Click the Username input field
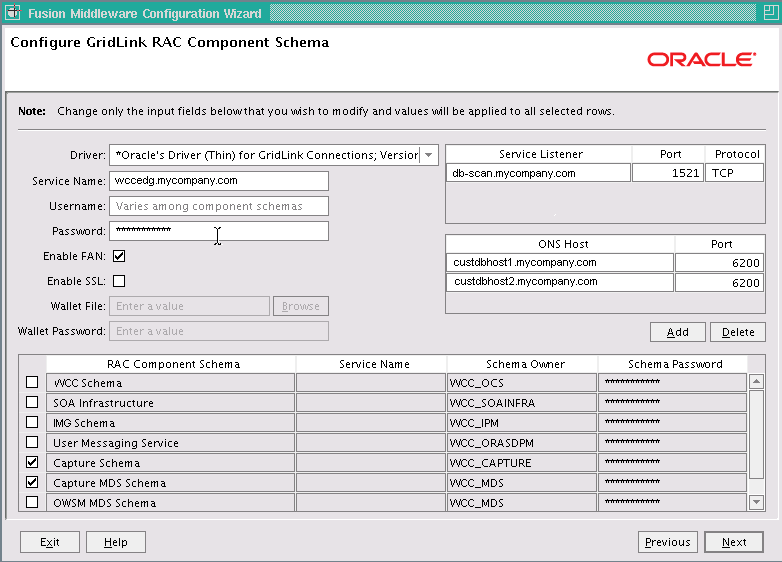The image size is (782, 562). click(x=219, y=206)
